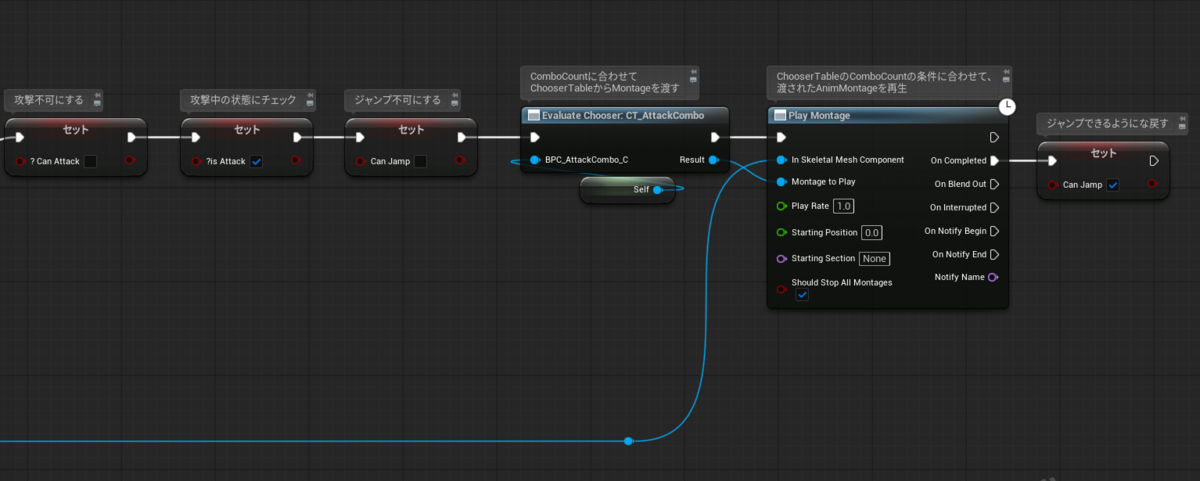Click the purple Notify Name output pin
Image resolution: width=1200 pixels, height=481 pixels.
(993, 277)
